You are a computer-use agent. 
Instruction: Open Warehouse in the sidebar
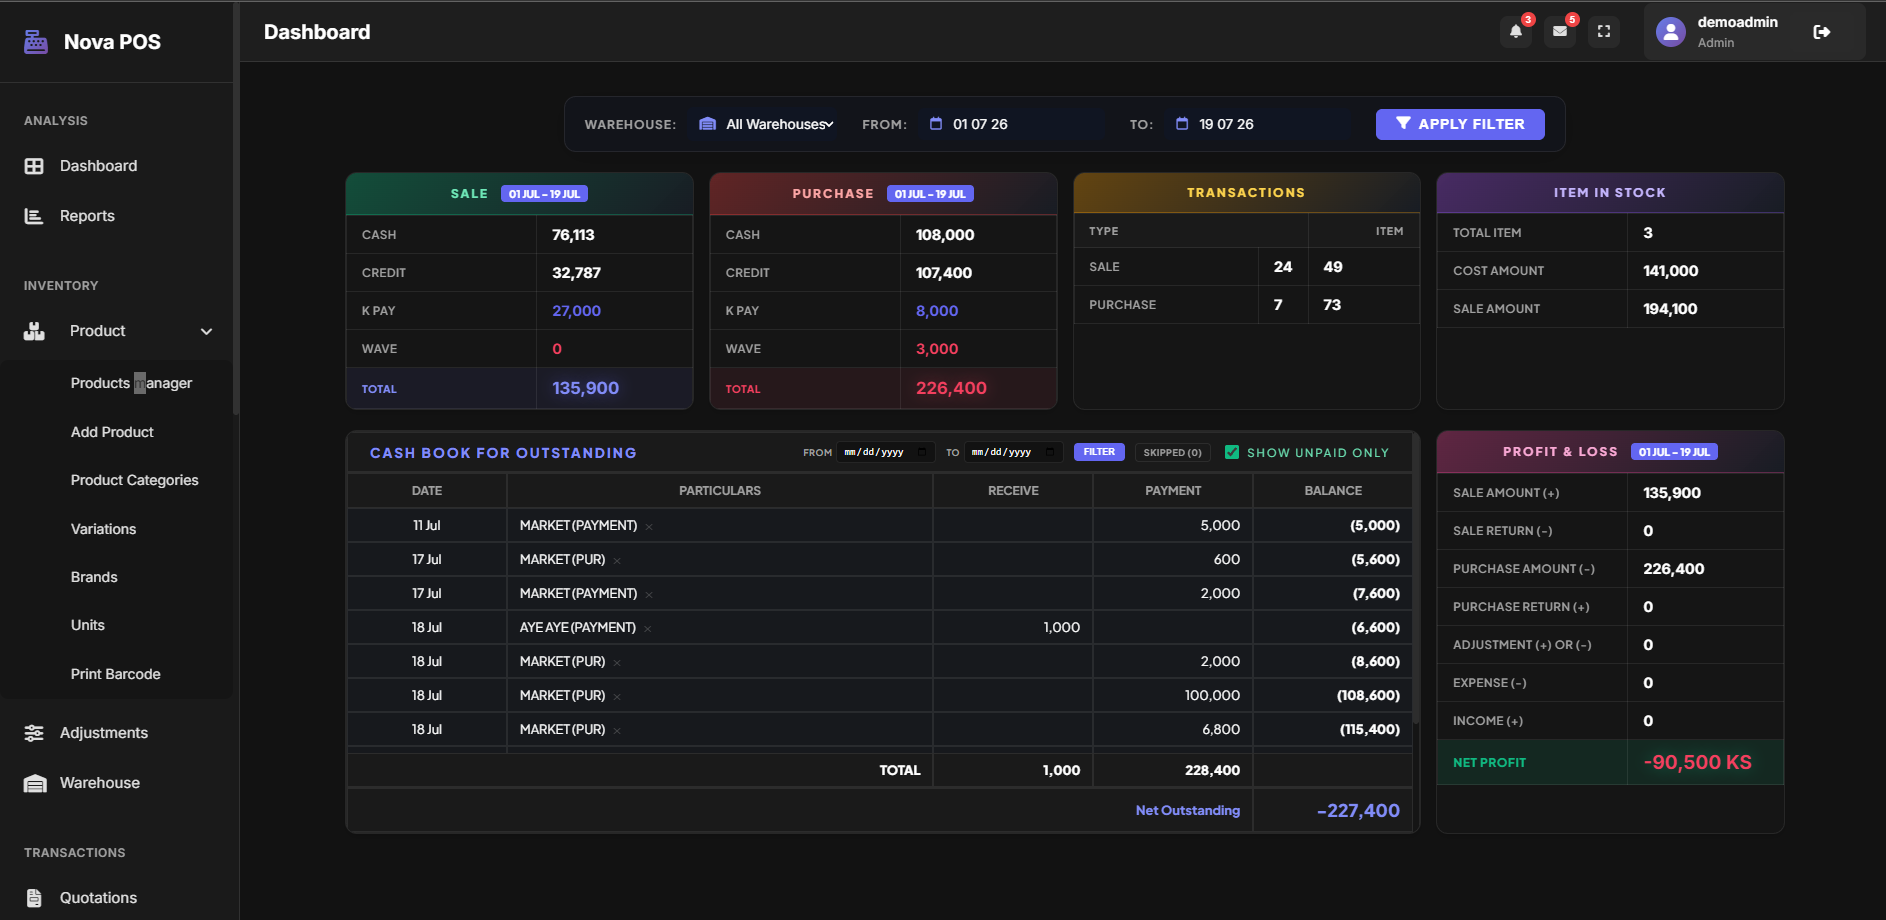(100, 783)
